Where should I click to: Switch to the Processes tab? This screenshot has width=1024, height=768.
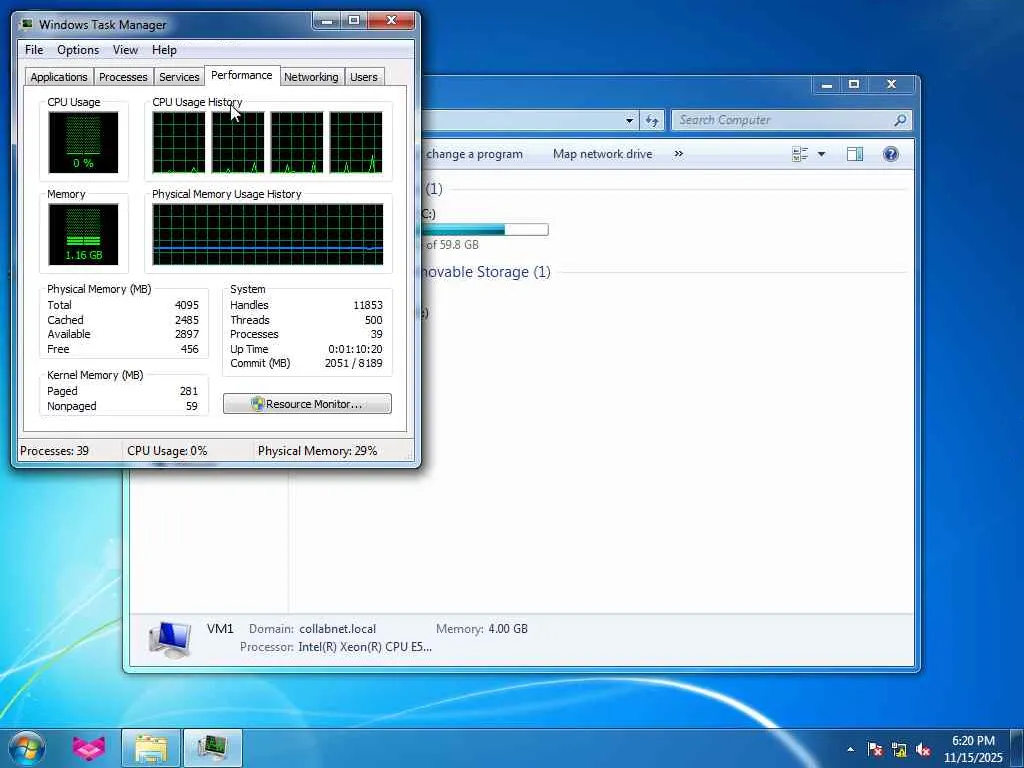(123, 77)
